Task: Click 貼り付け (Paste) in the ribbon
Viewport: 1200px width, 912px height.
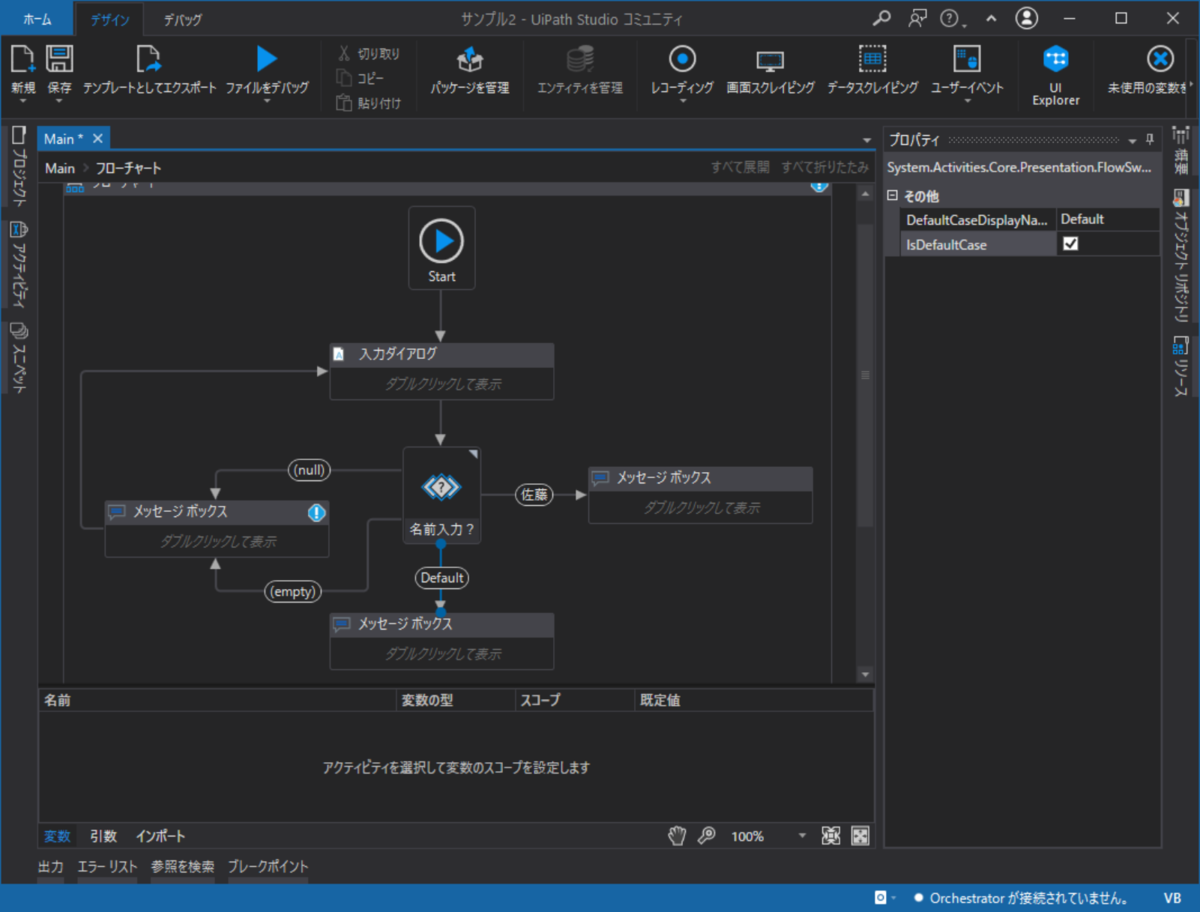Action: coord(368,102)
